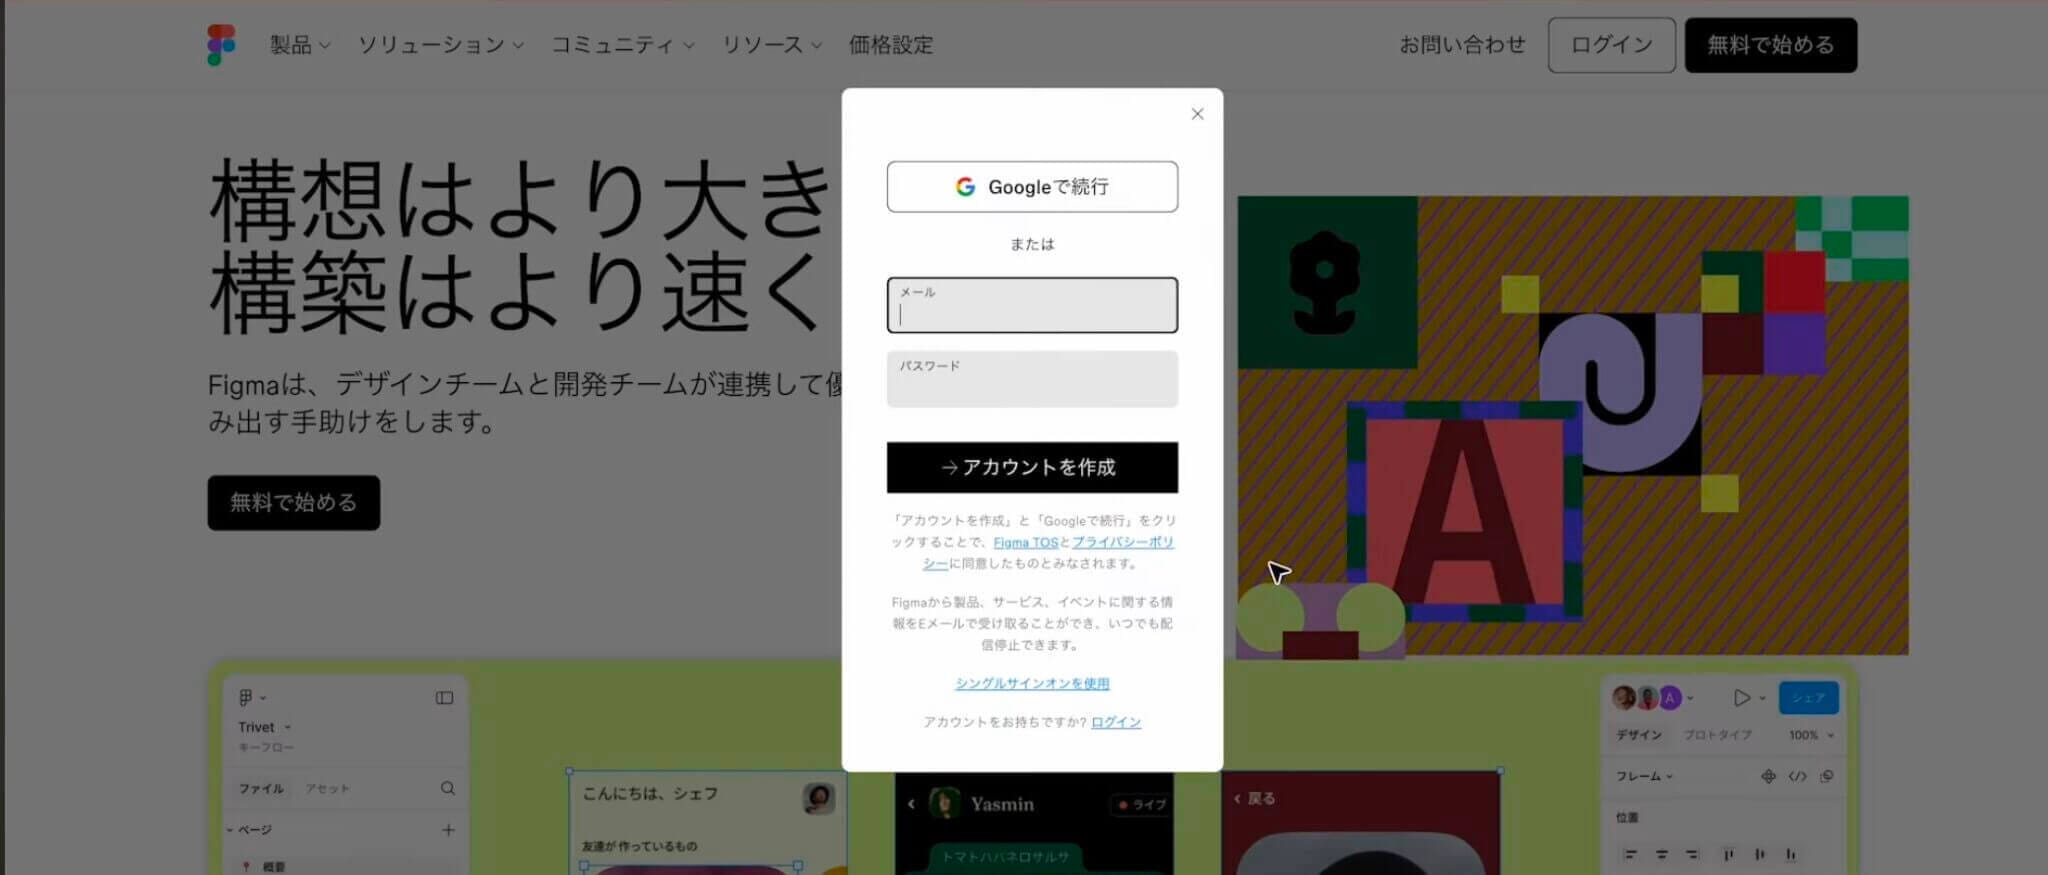The height and width of the screenshot is (875, 2048).
Task: Close the sign-up dialog with the X
Action: [x=1197, y=114]
